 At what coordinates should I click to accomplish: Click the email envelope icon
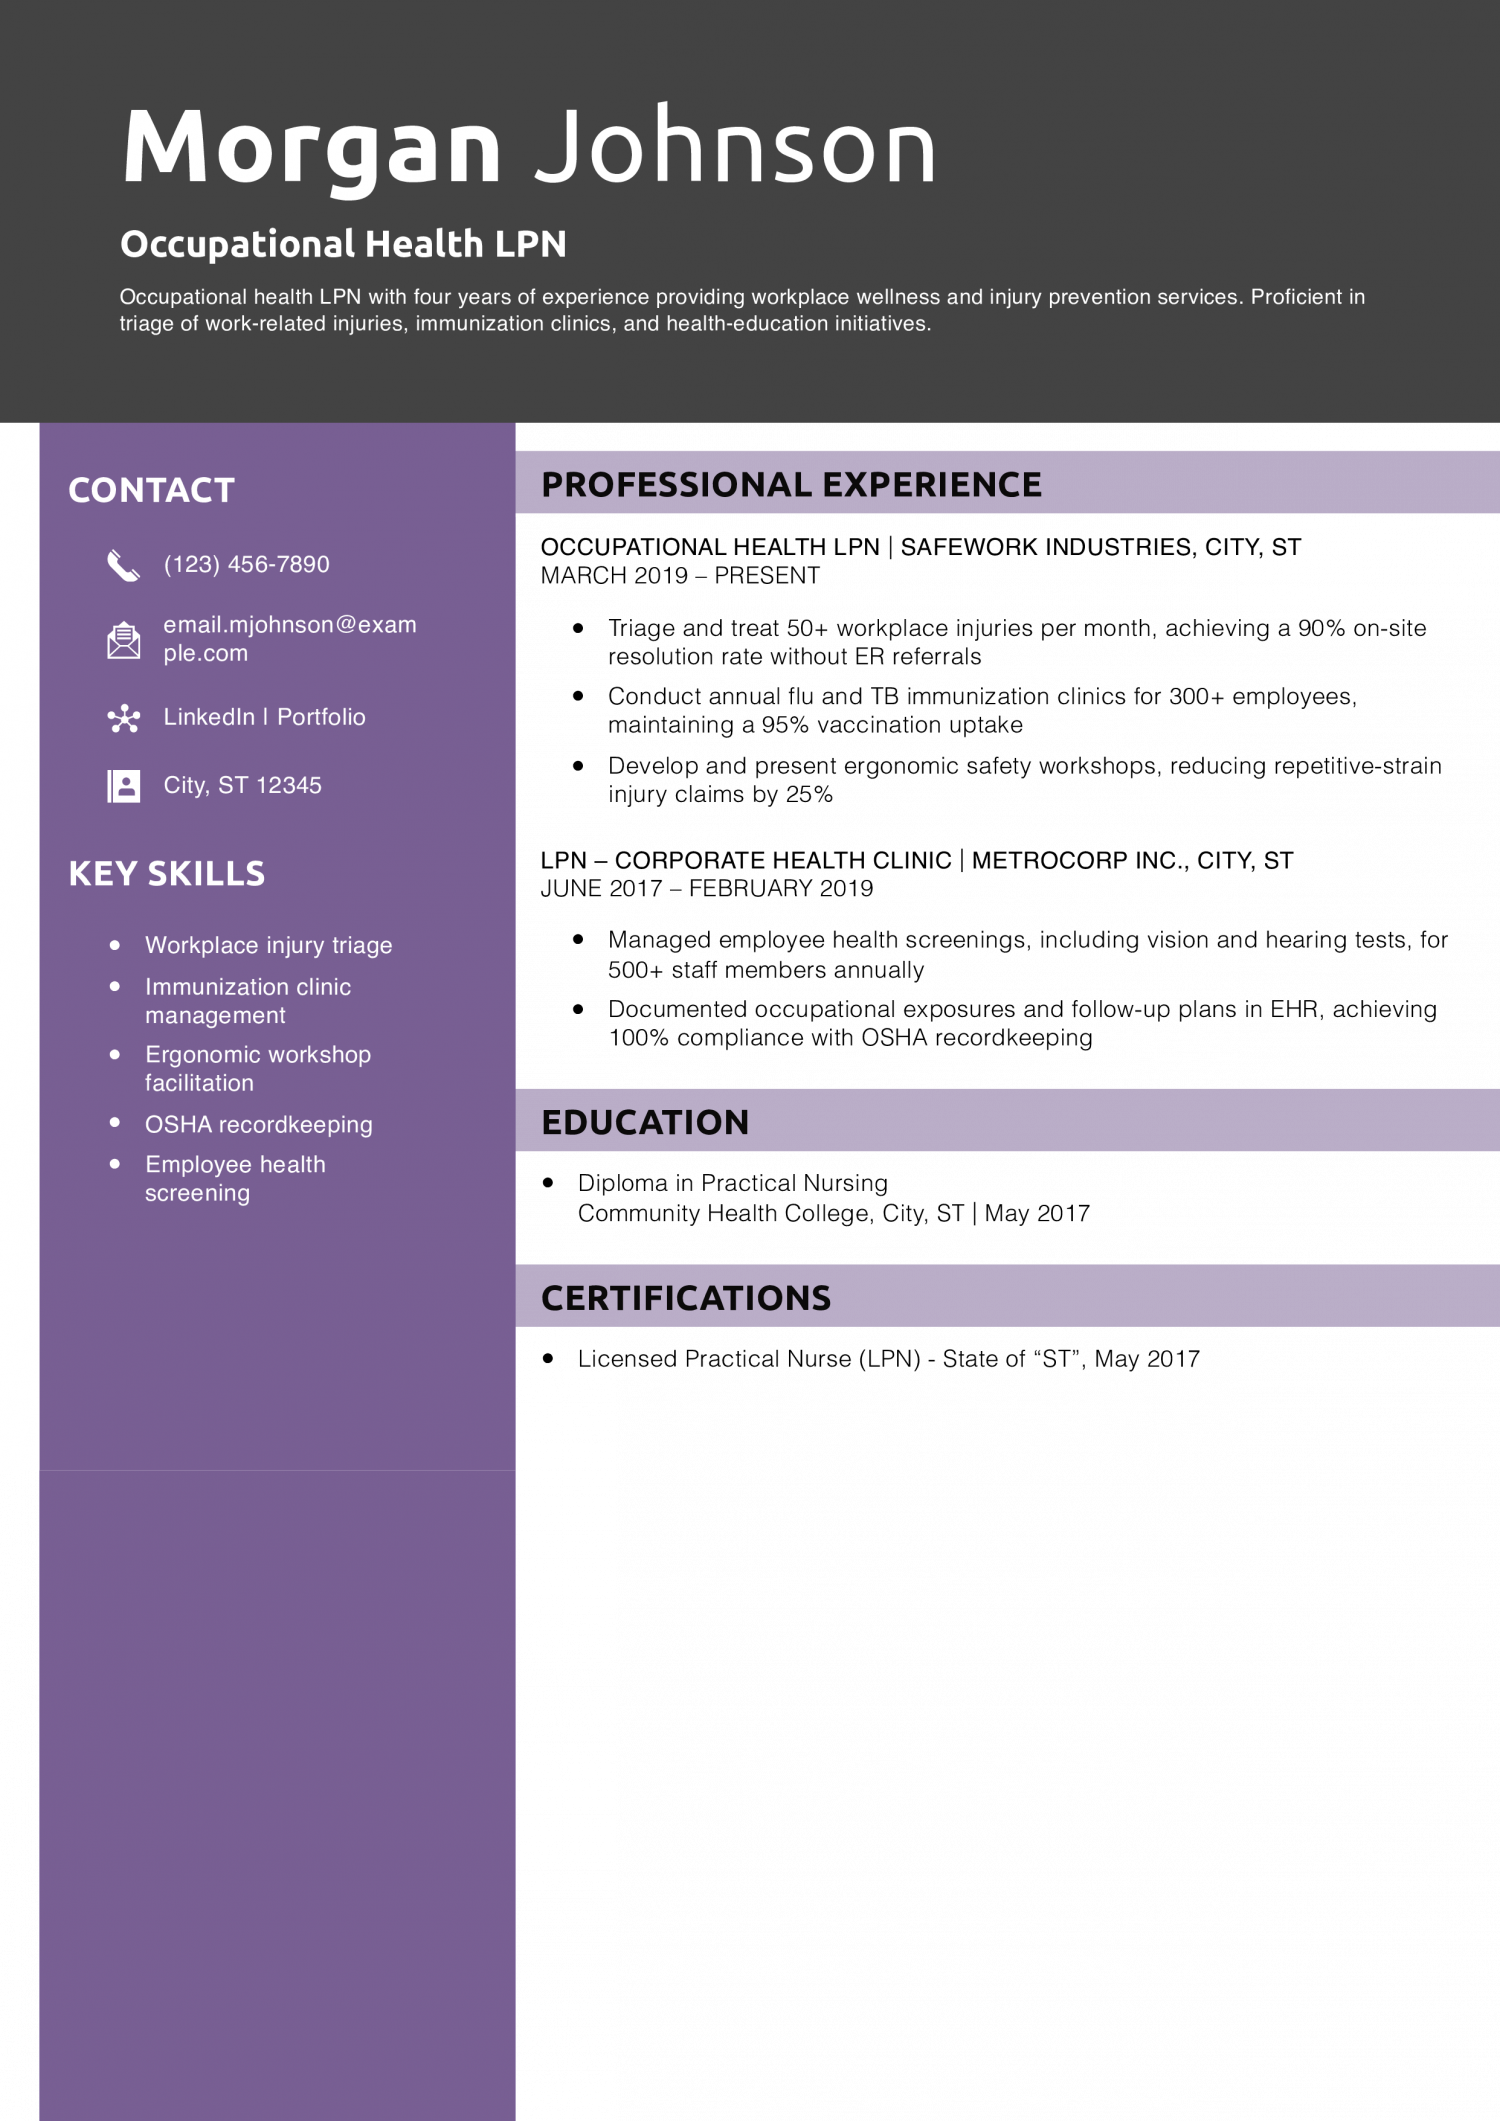click(123, 640)
